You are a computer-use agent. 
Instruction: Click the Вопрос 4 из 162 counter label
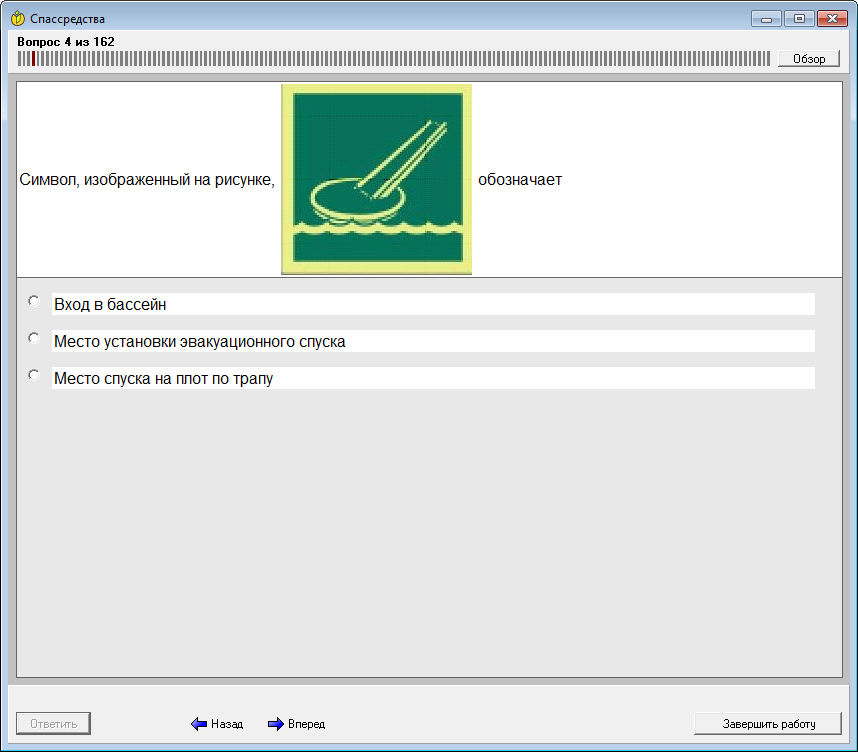(x=66, y=42)
